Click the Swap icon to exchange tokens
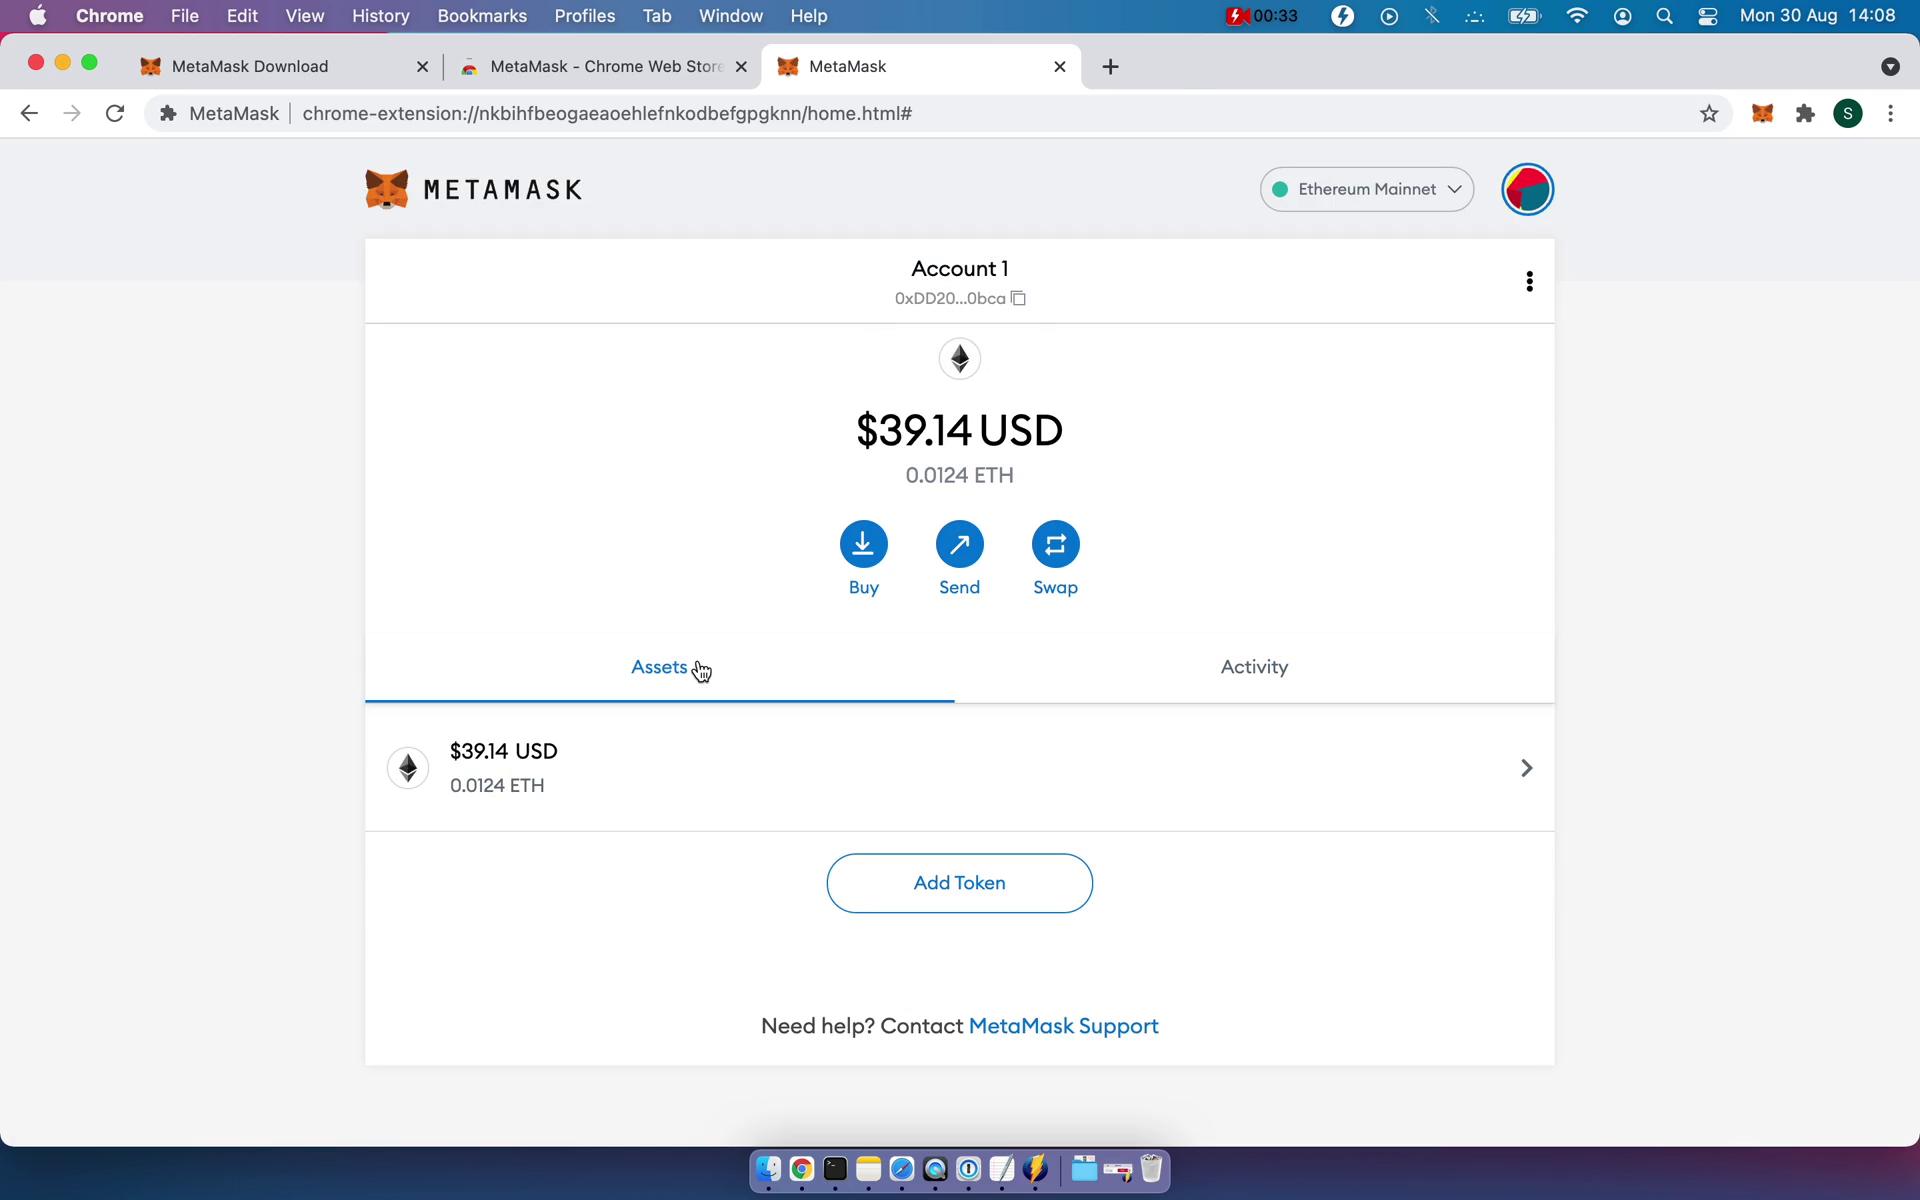1920x1200 pixels. (1055, 543)
